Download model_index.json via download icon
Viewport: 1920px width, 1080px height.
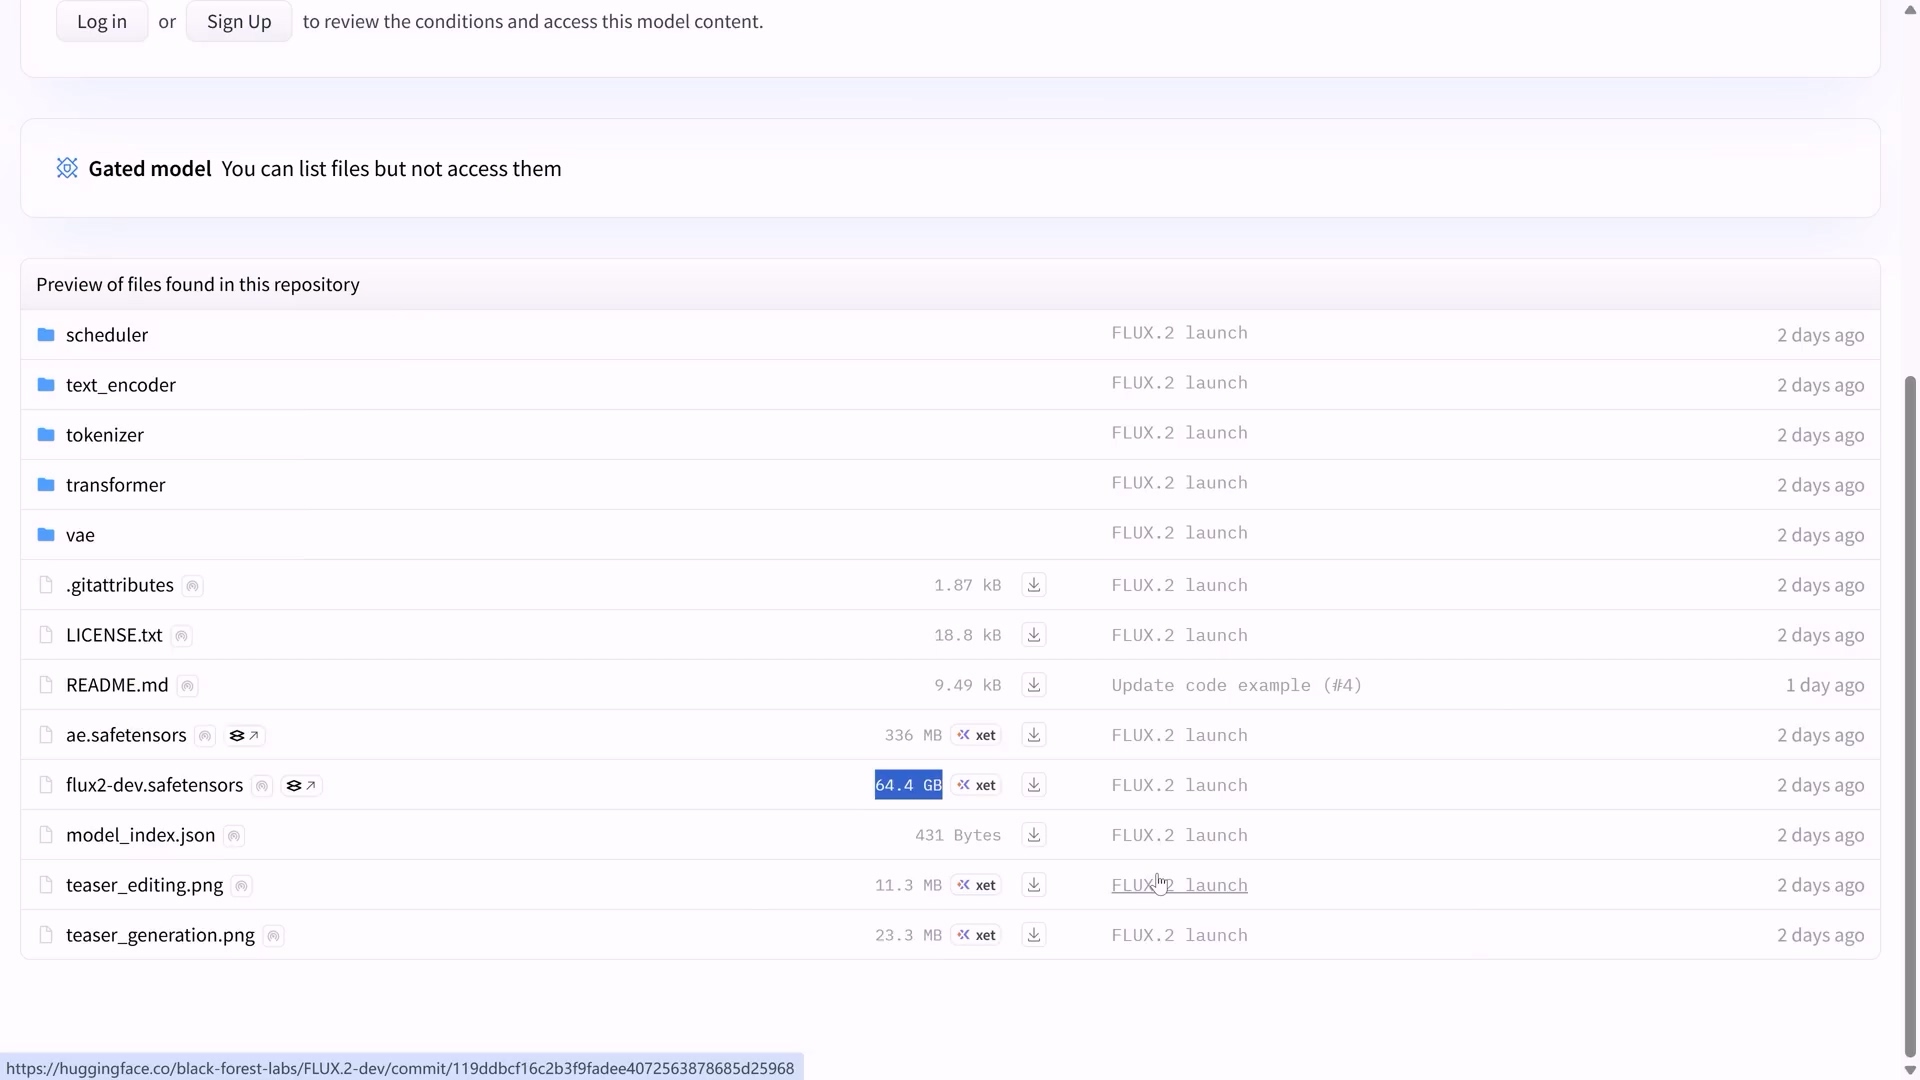[x=1034, y=835]
